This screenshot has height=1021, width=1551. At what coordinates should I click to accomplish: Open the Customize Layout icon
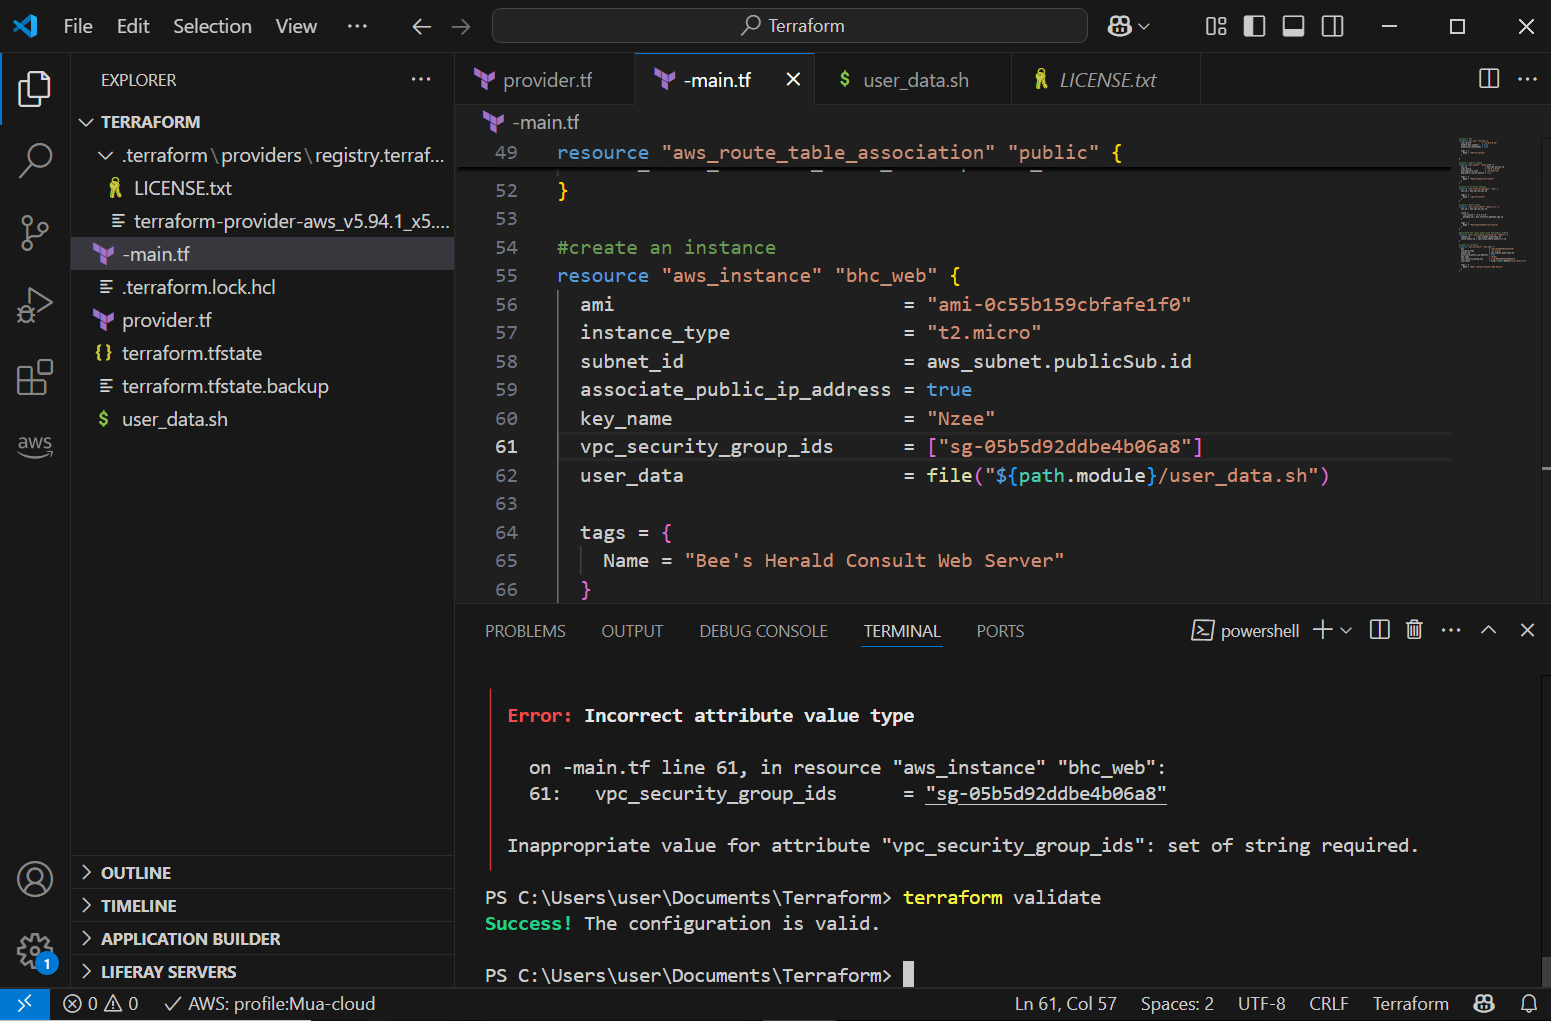coord(1216,27)
